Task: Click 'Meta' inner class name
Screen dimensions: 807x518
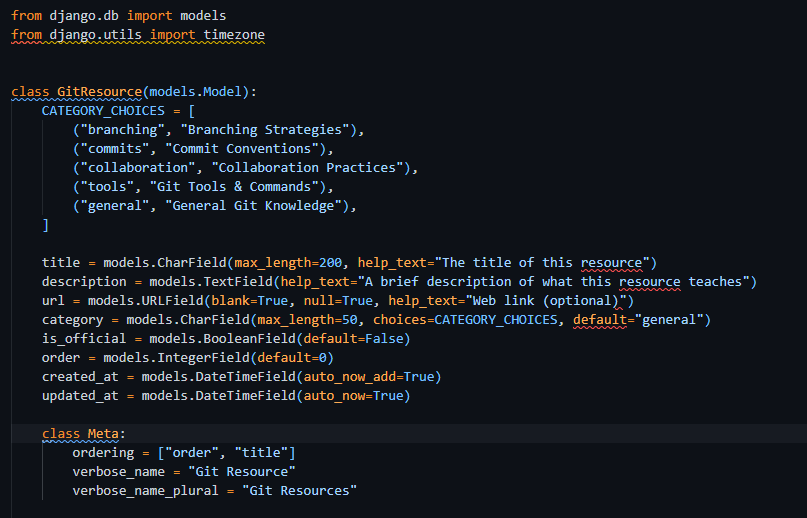Action: [x=103, y=434]
